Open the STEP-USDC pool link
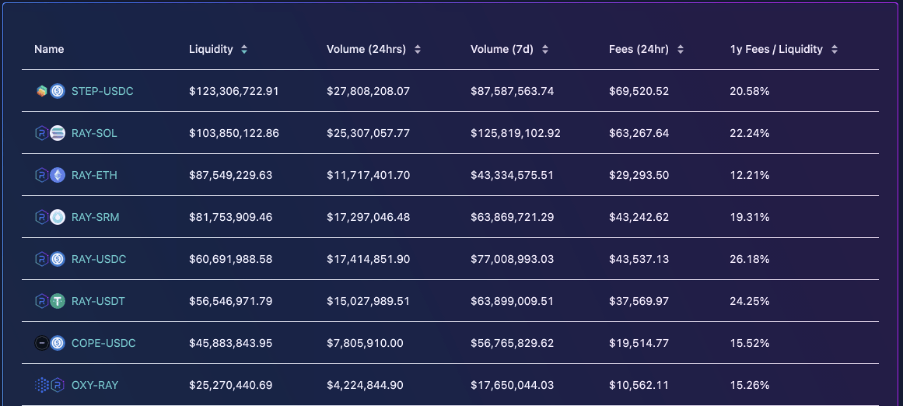Image resolution: width=904 pixels, height=406 pixels. [102, 91]
